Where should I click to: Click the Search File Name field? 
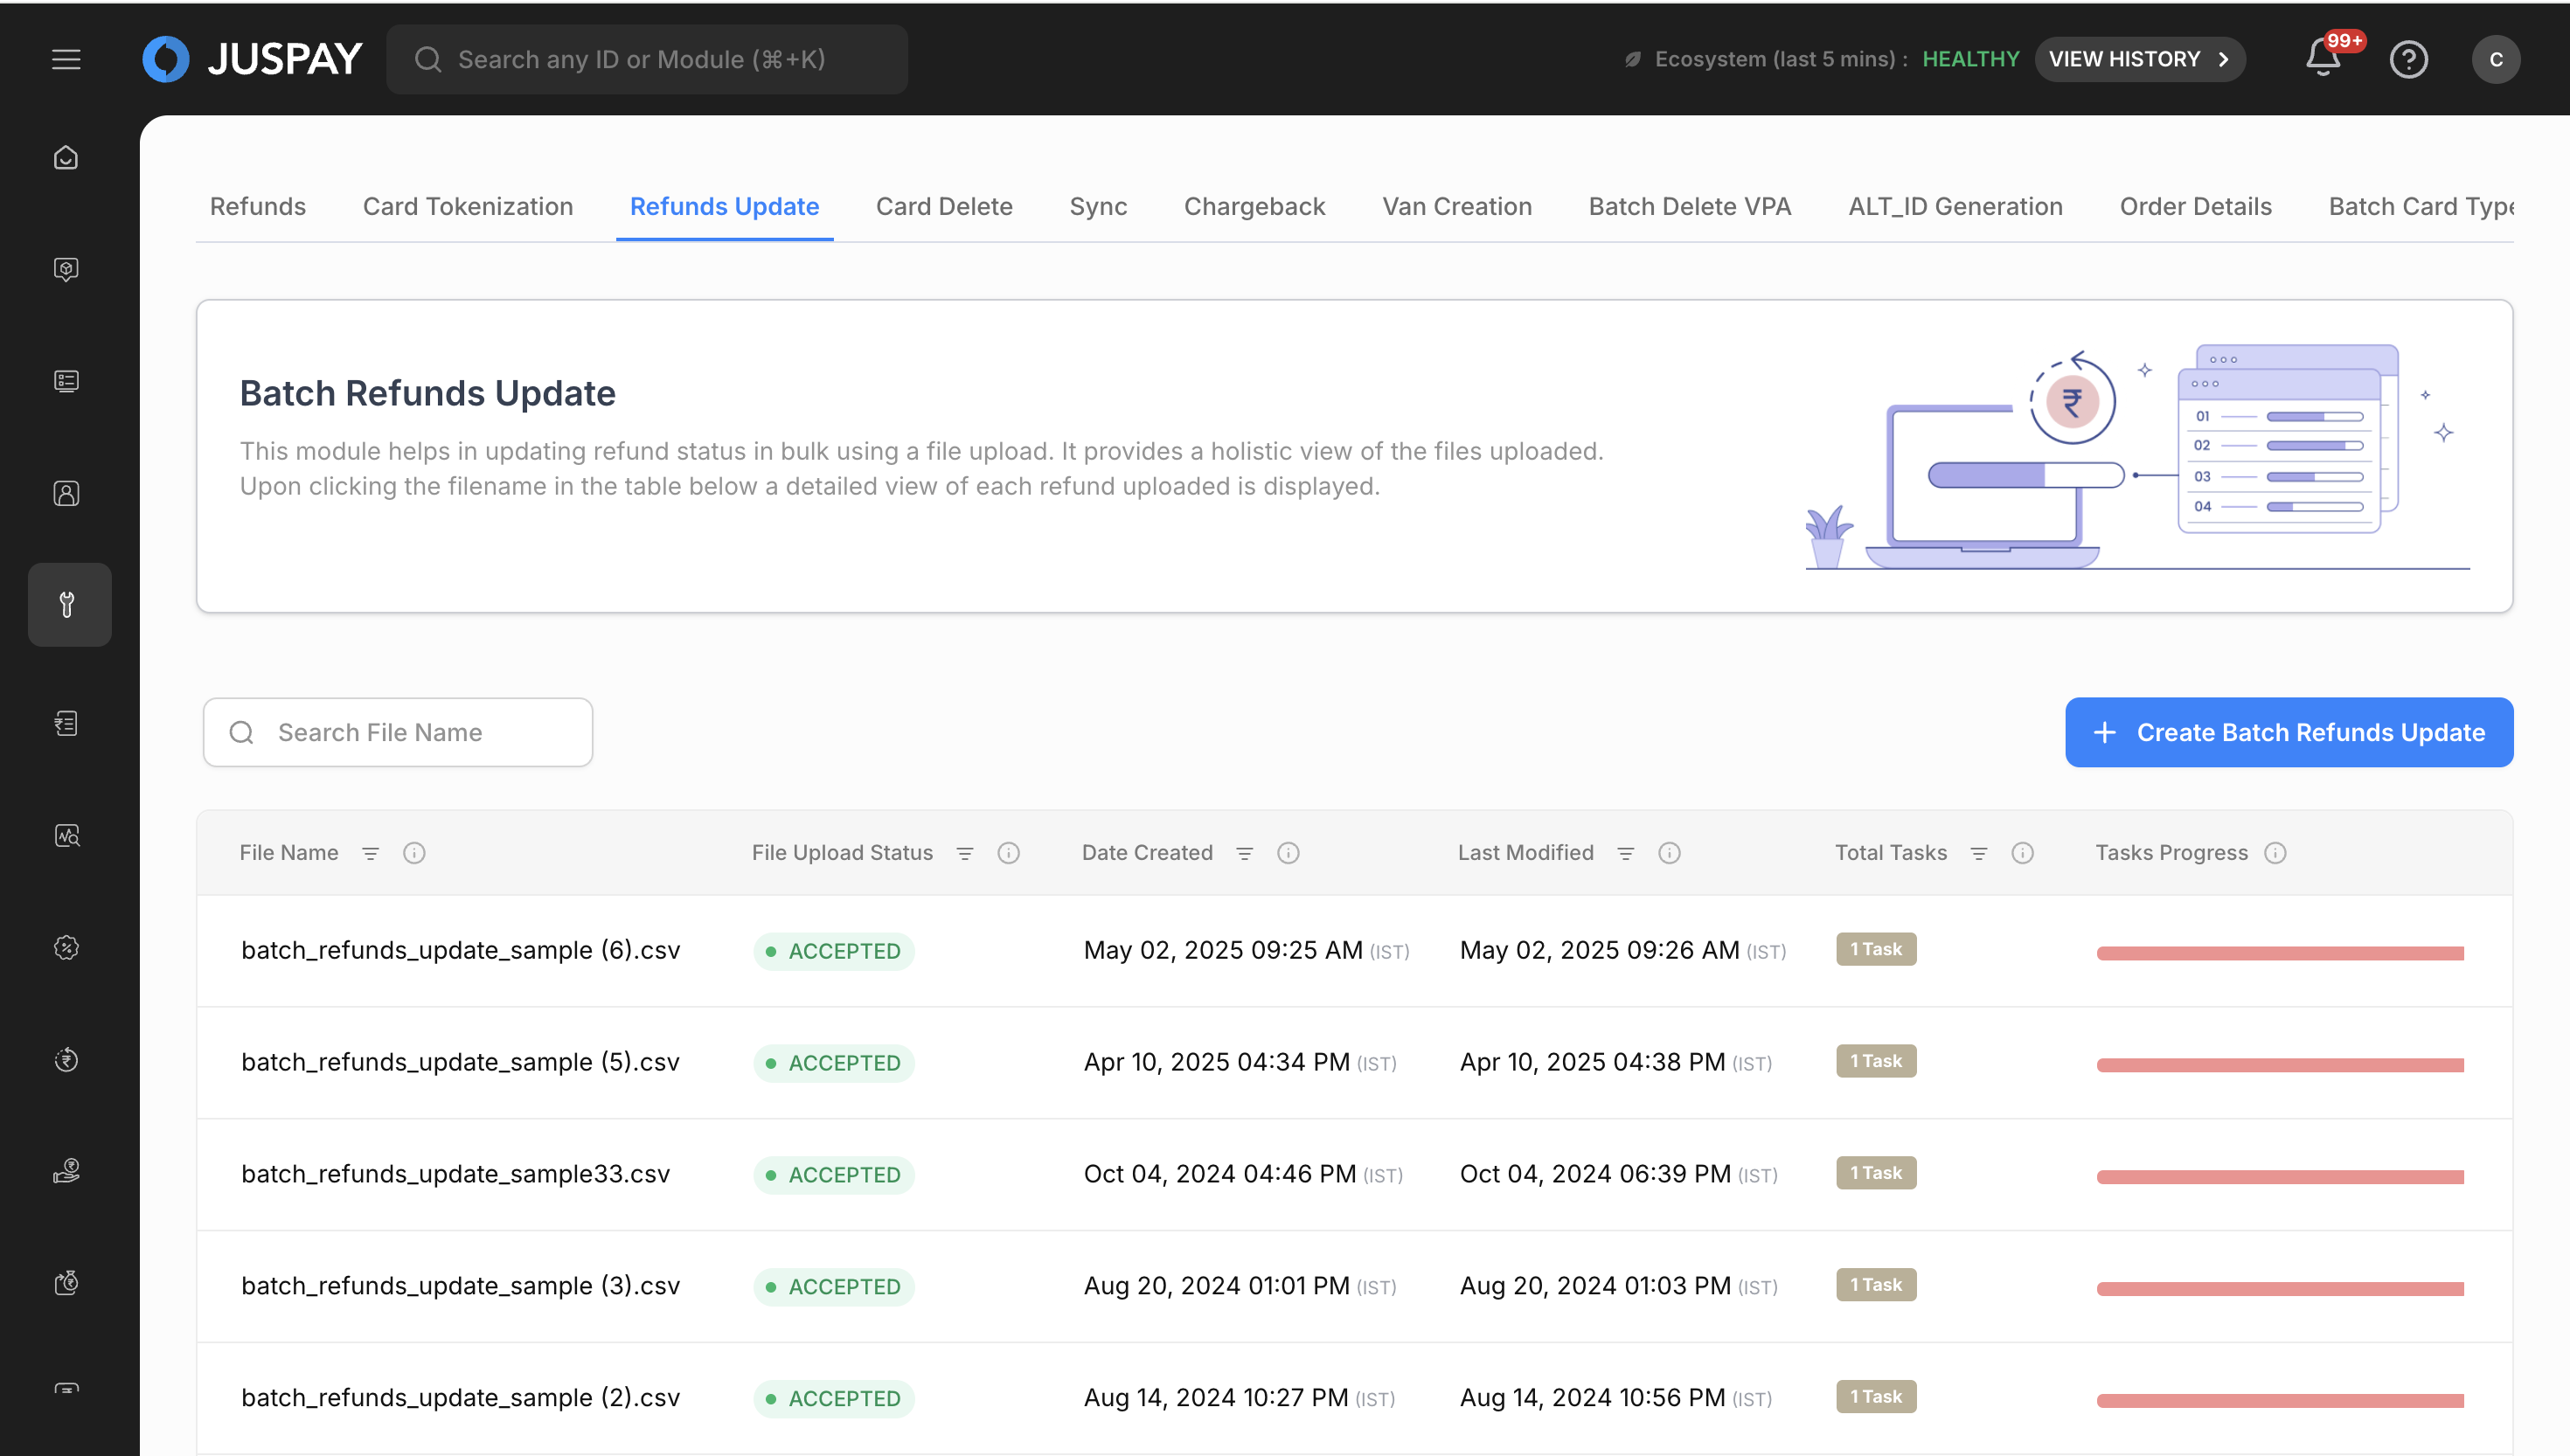point(398,732)
